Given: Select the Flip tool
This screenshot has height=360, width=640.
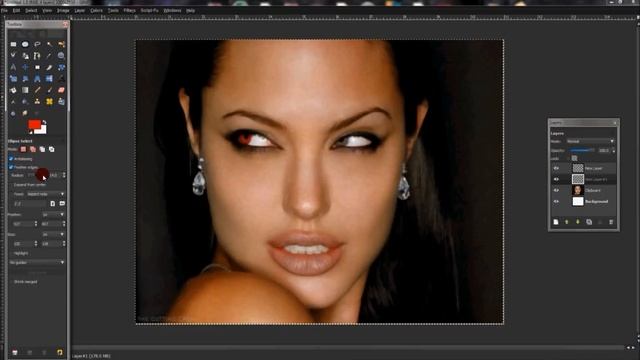Looking at the screenshot, I should click(49, 78).
